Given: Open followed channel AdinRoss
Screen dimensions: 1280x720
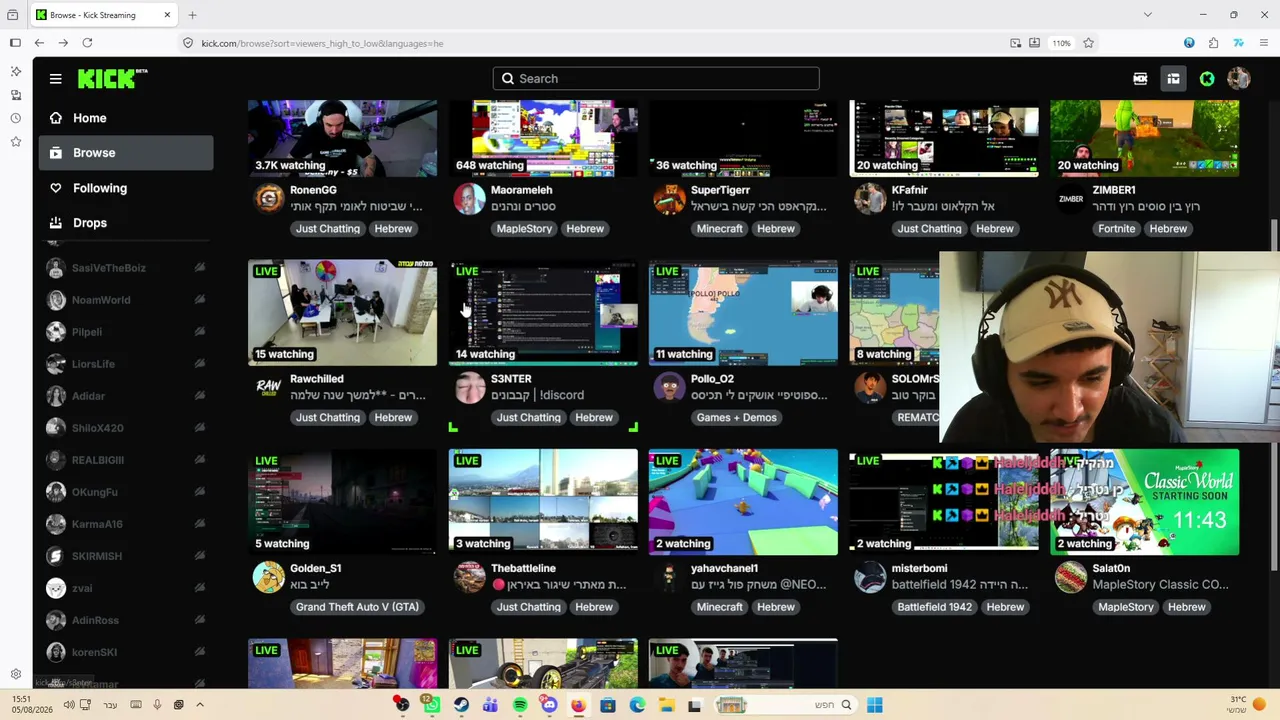Looking at the screenshot, I should point(126,620).
